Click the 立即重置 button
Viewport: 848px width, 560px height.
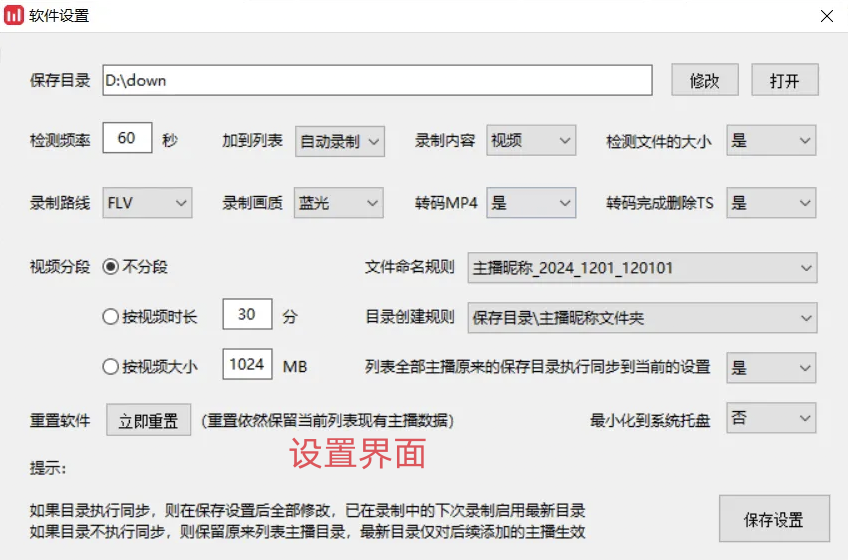(x=148, y=420)
